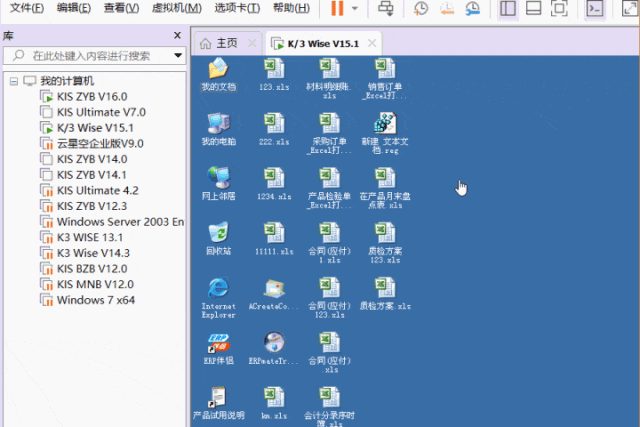Click the send Ctrl+Alt+Del toolbar icon
This screenshot has height=427, width=640.
[385, 8]
